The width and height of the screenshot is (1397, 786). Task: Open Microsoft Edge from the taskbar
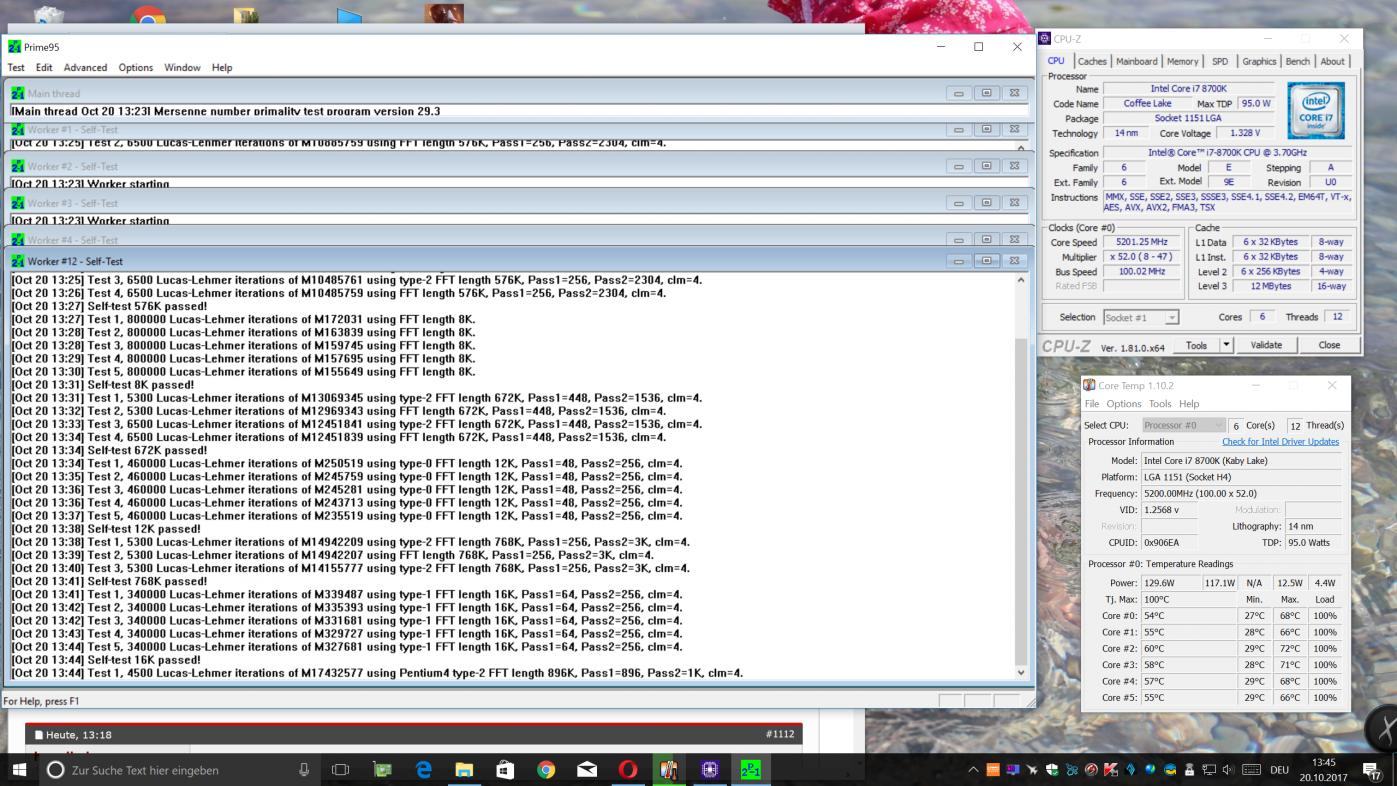coord(423,769)
